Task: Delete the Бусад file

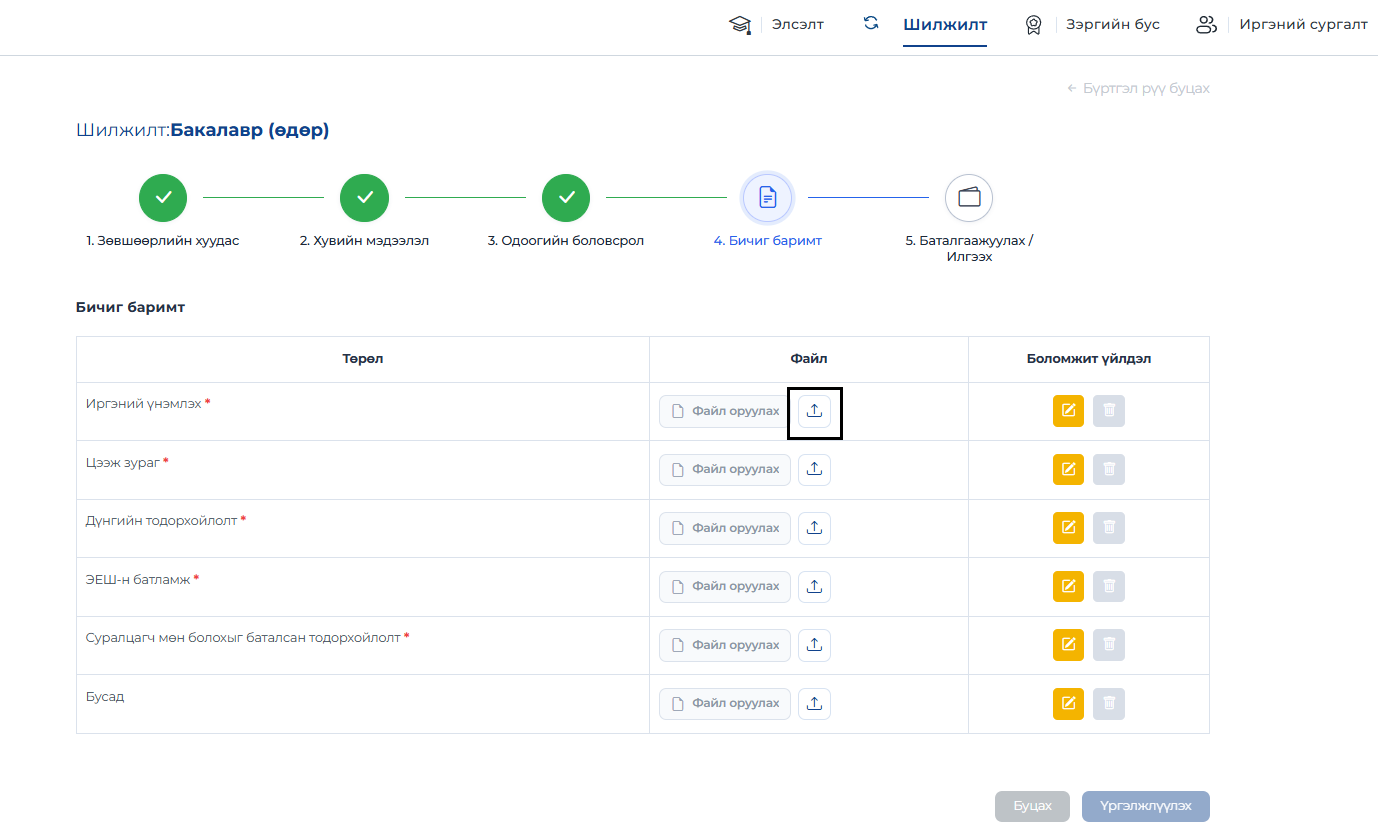Action: (1109, 704)
